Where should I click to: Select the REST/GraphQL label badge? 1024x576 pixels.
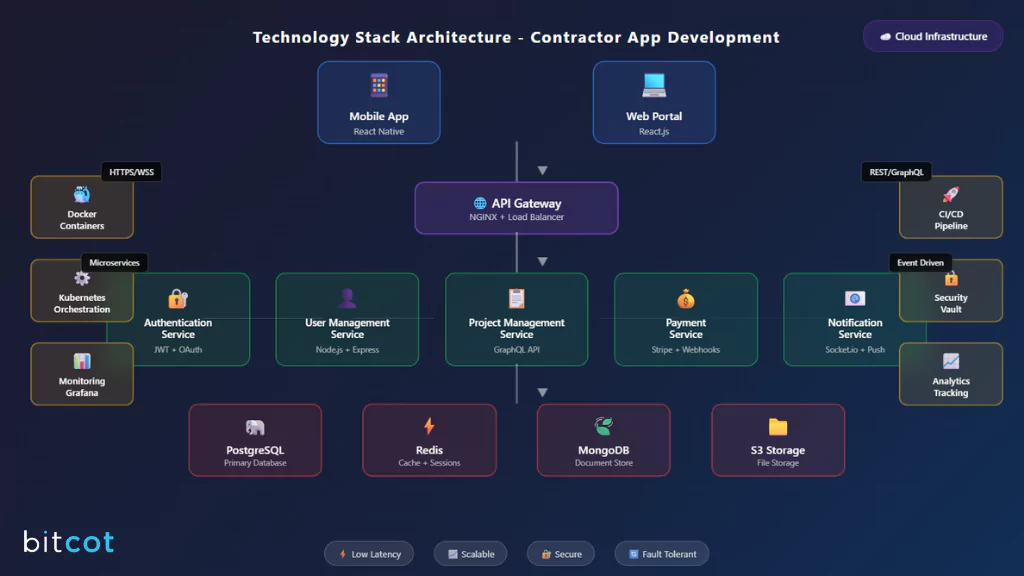point(895,171)
